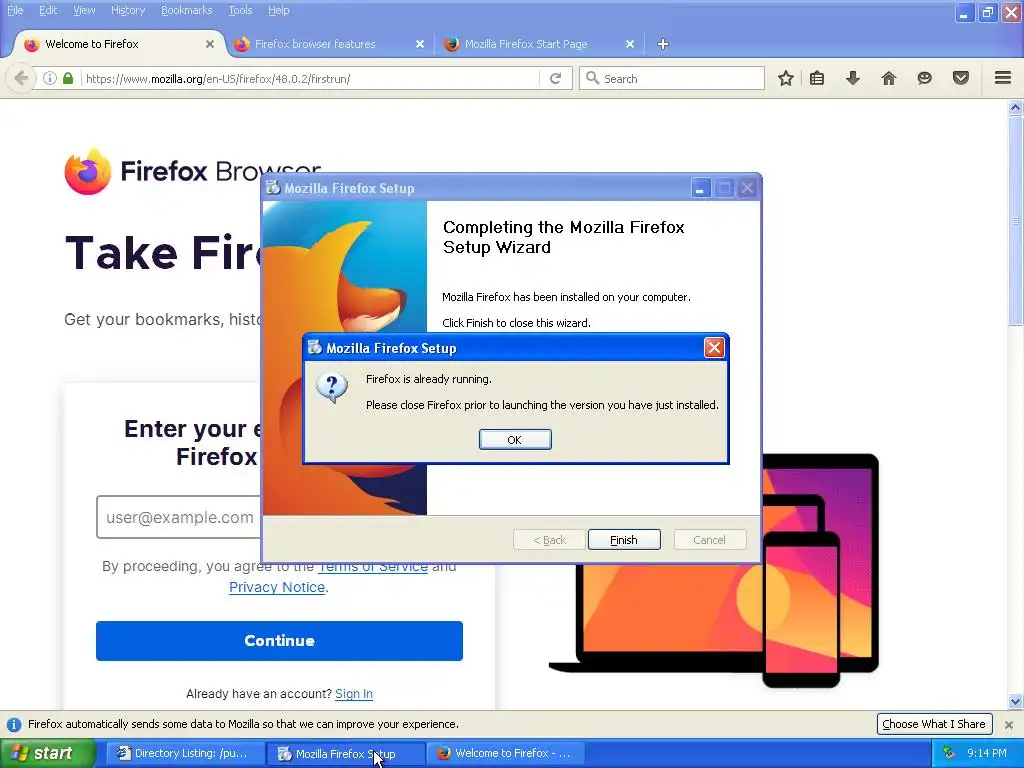Screen dimensions: 1024x768
Task: Open the File menu
Action: click(14, 10)
